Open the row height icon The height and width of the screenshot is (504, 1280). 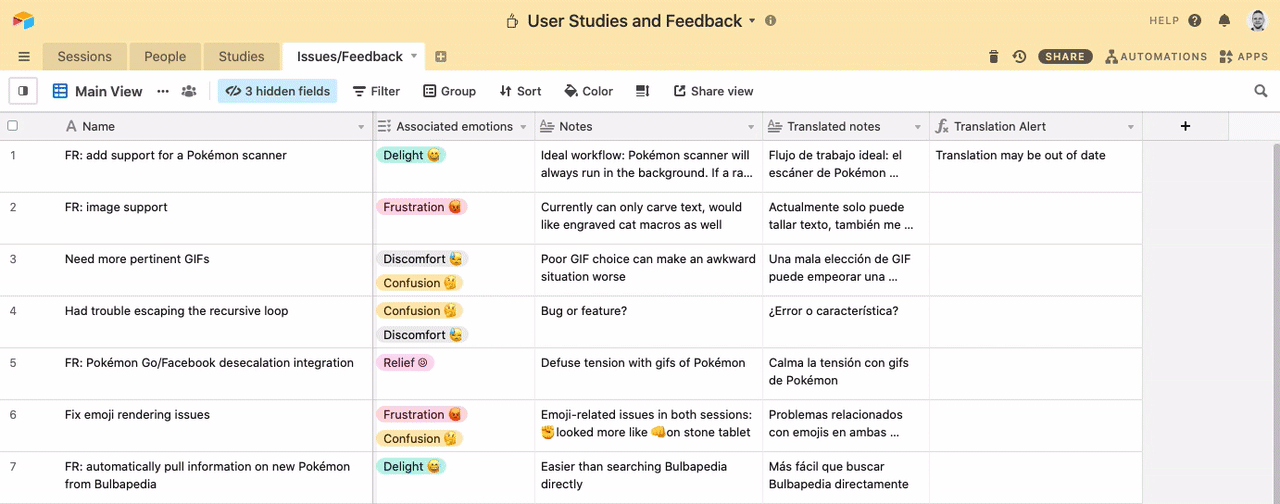coord(642,91)
